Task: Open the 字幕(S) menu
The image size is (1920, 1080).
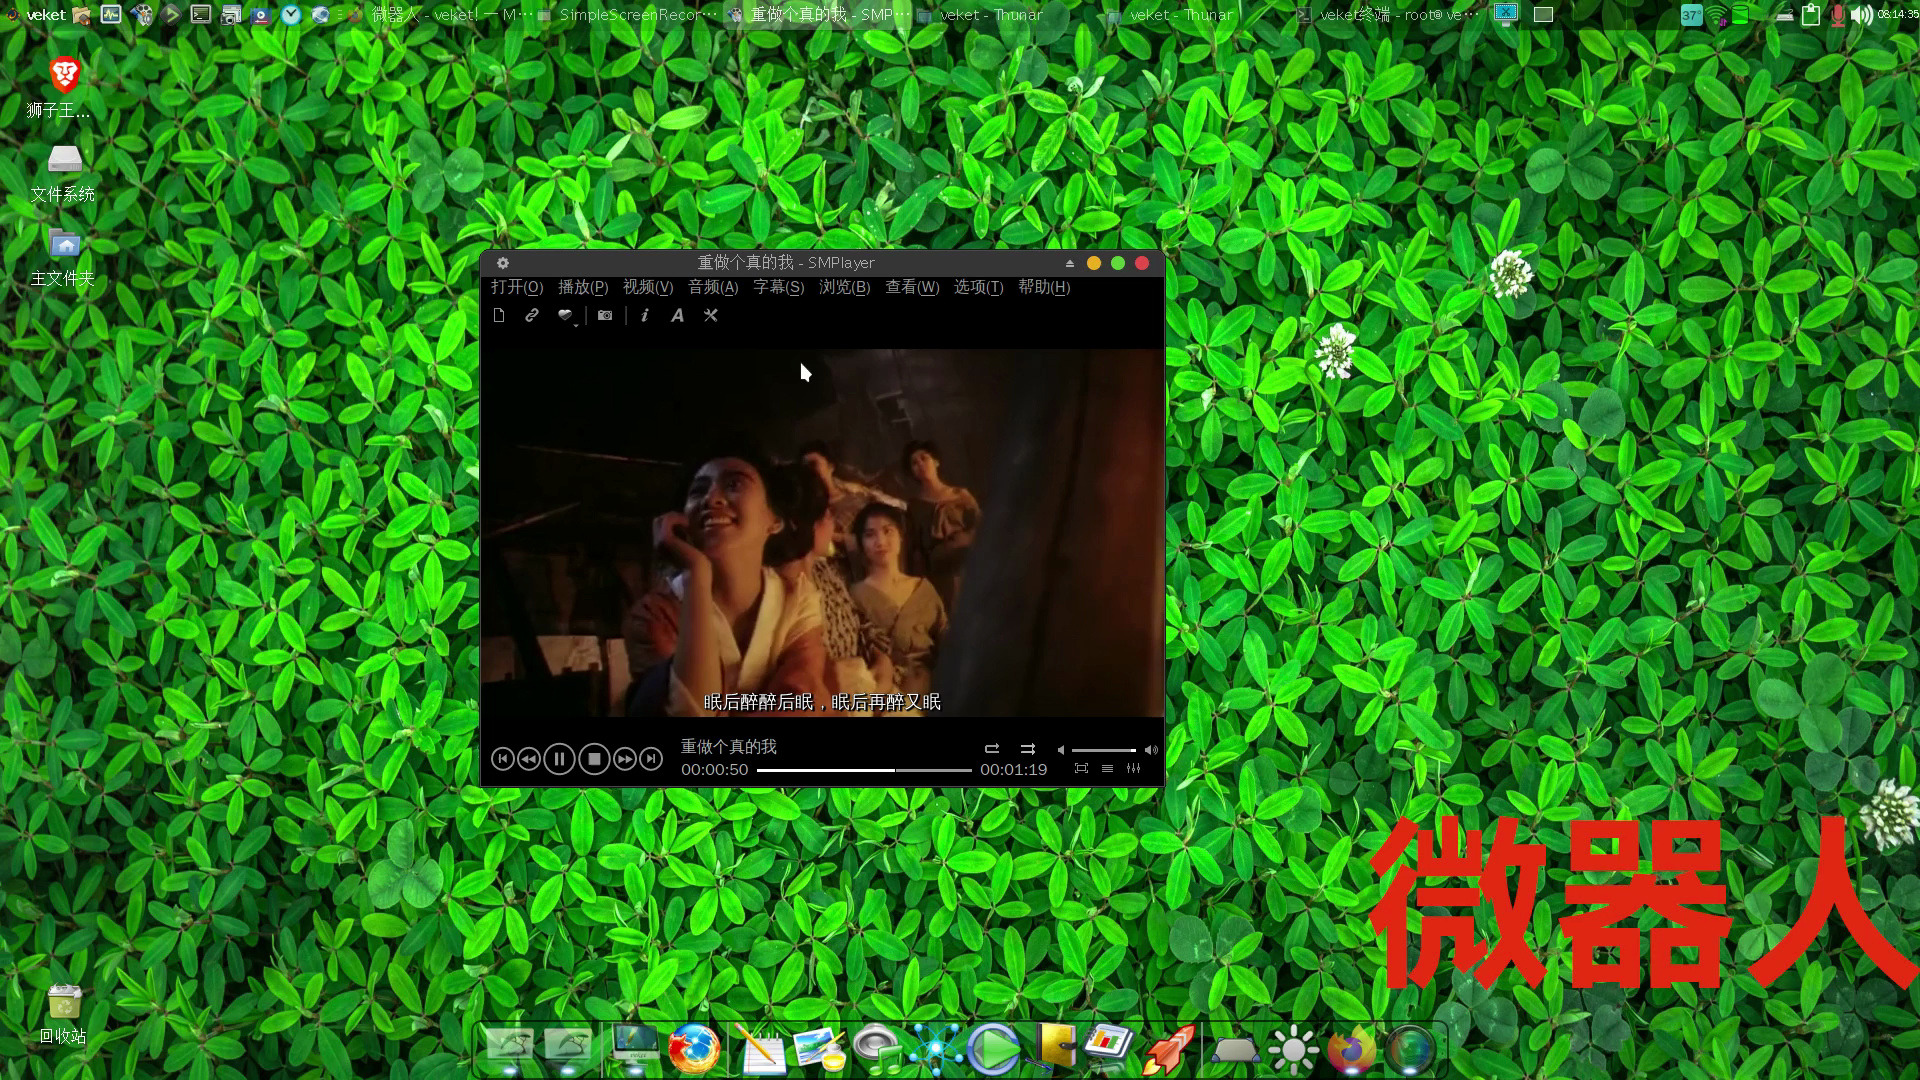Action: [778, 287]
